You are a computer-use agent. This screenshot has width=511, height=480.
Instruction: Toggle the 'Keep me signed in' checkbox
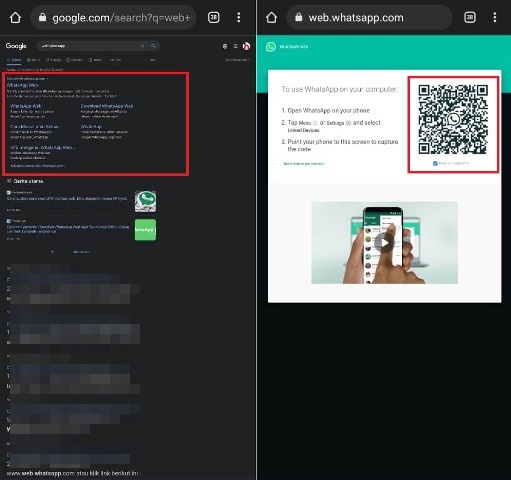pos(435,163)
